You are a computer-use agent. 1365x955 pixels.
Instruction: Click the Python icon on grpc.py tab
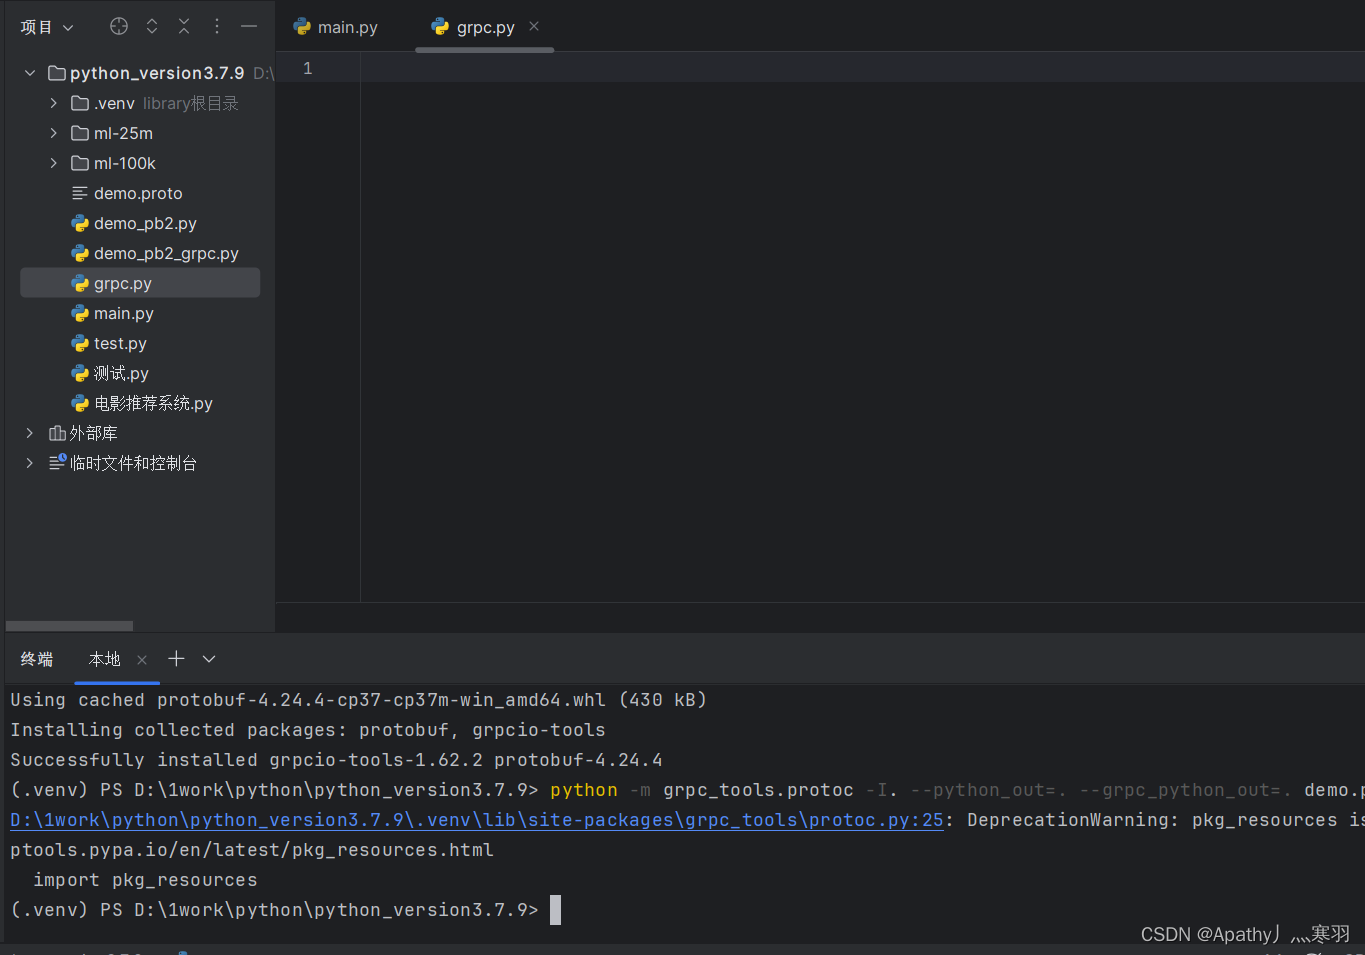coord(440,27)
